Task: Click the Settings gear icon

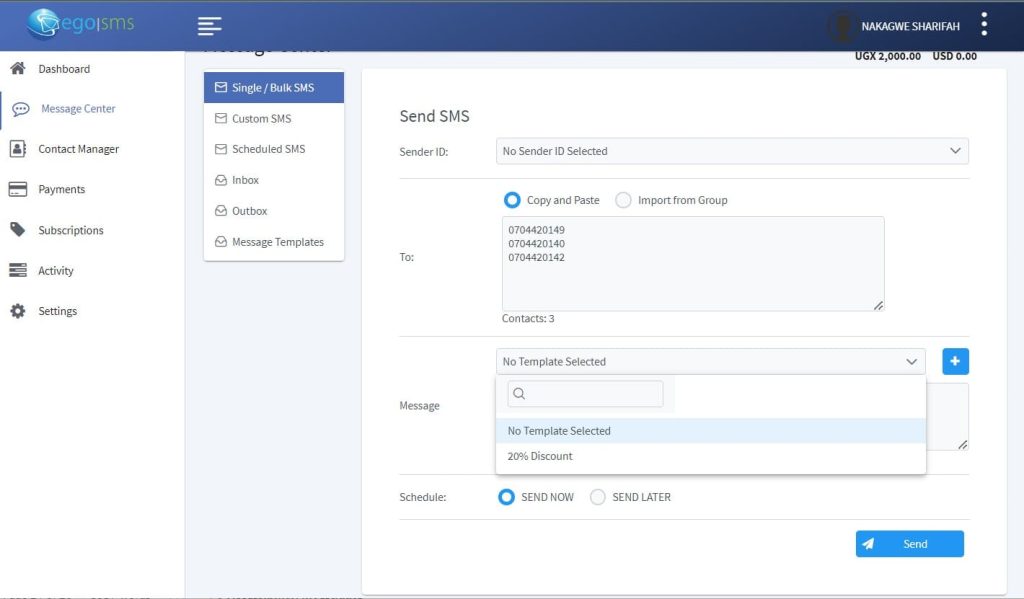Action: click(x=17, y=311)
